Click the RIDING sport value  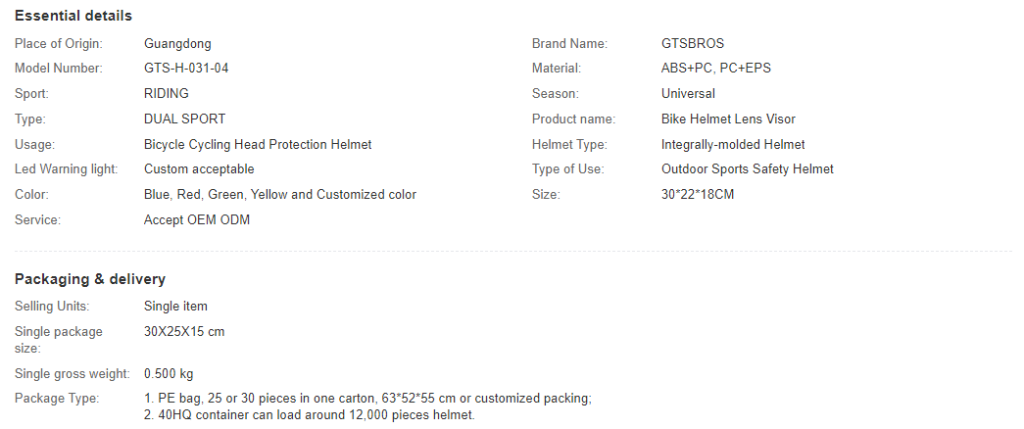point(166,93)
